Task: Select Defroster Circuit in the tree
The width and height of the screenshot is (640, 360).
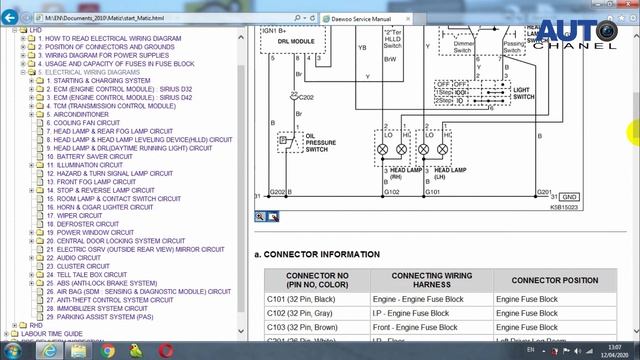Action: point(82,224)
